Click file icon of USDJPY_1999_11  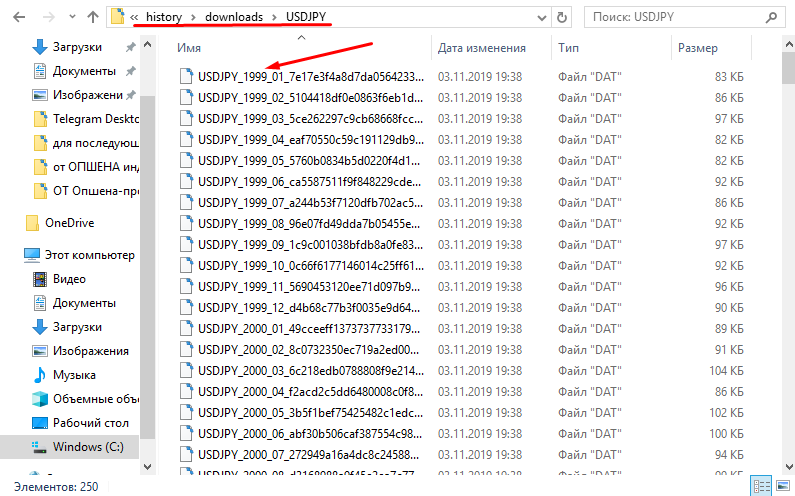tap(187, 287)
